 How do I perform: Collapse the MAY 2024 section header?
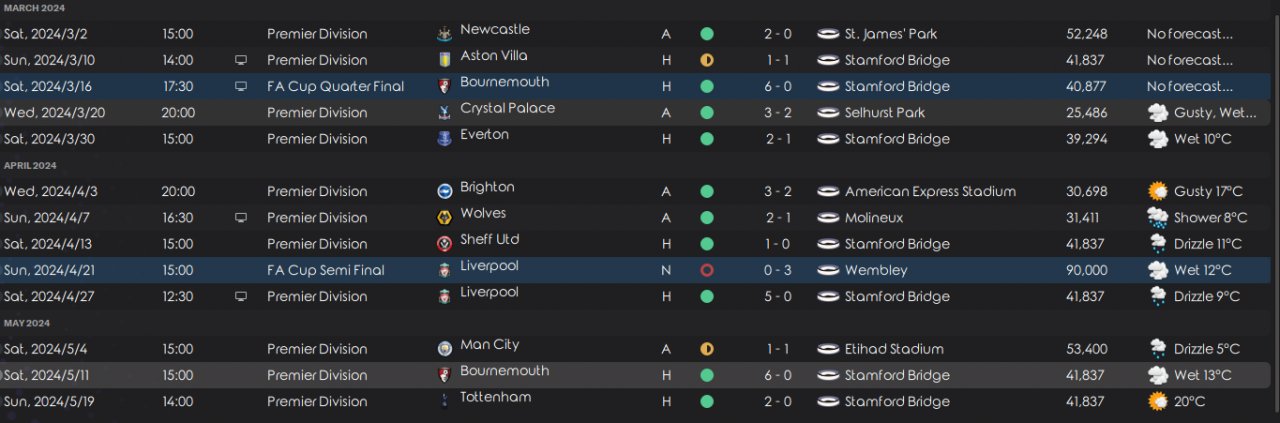[27, 323]
